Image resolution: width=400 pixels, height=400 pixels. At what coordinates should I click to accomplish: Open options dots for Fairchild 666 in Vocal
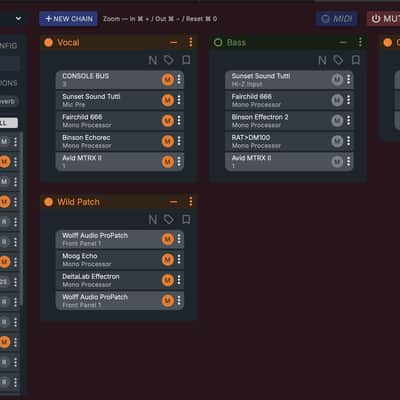179,120
